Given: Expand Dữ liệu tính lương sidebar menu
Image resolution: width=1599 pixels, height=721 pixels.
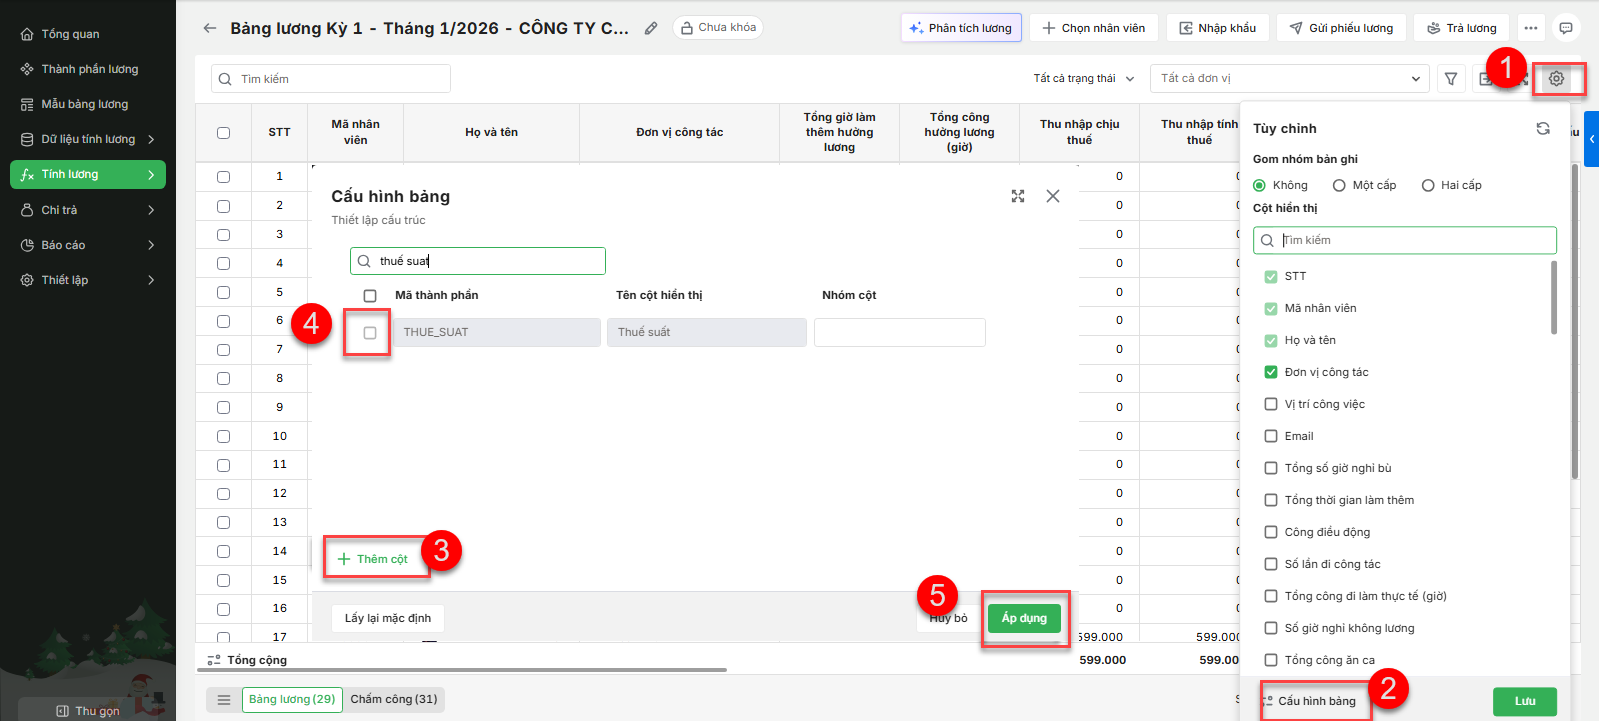Looking at the screenshot, I should (88, 139).
